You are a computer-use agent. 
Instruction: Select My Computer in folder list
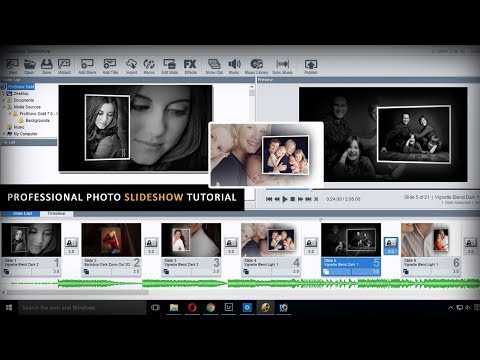(x=25, y=134)
